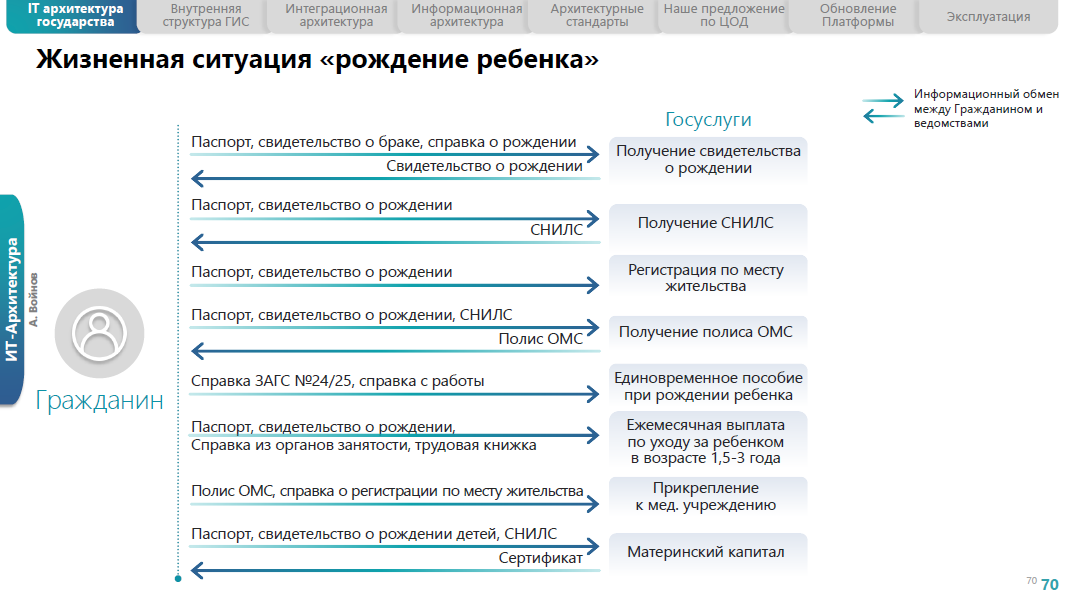The image size is (1065, 597).
Task: Go to Архитектурные стандарты tab
Action: [596, 15]
